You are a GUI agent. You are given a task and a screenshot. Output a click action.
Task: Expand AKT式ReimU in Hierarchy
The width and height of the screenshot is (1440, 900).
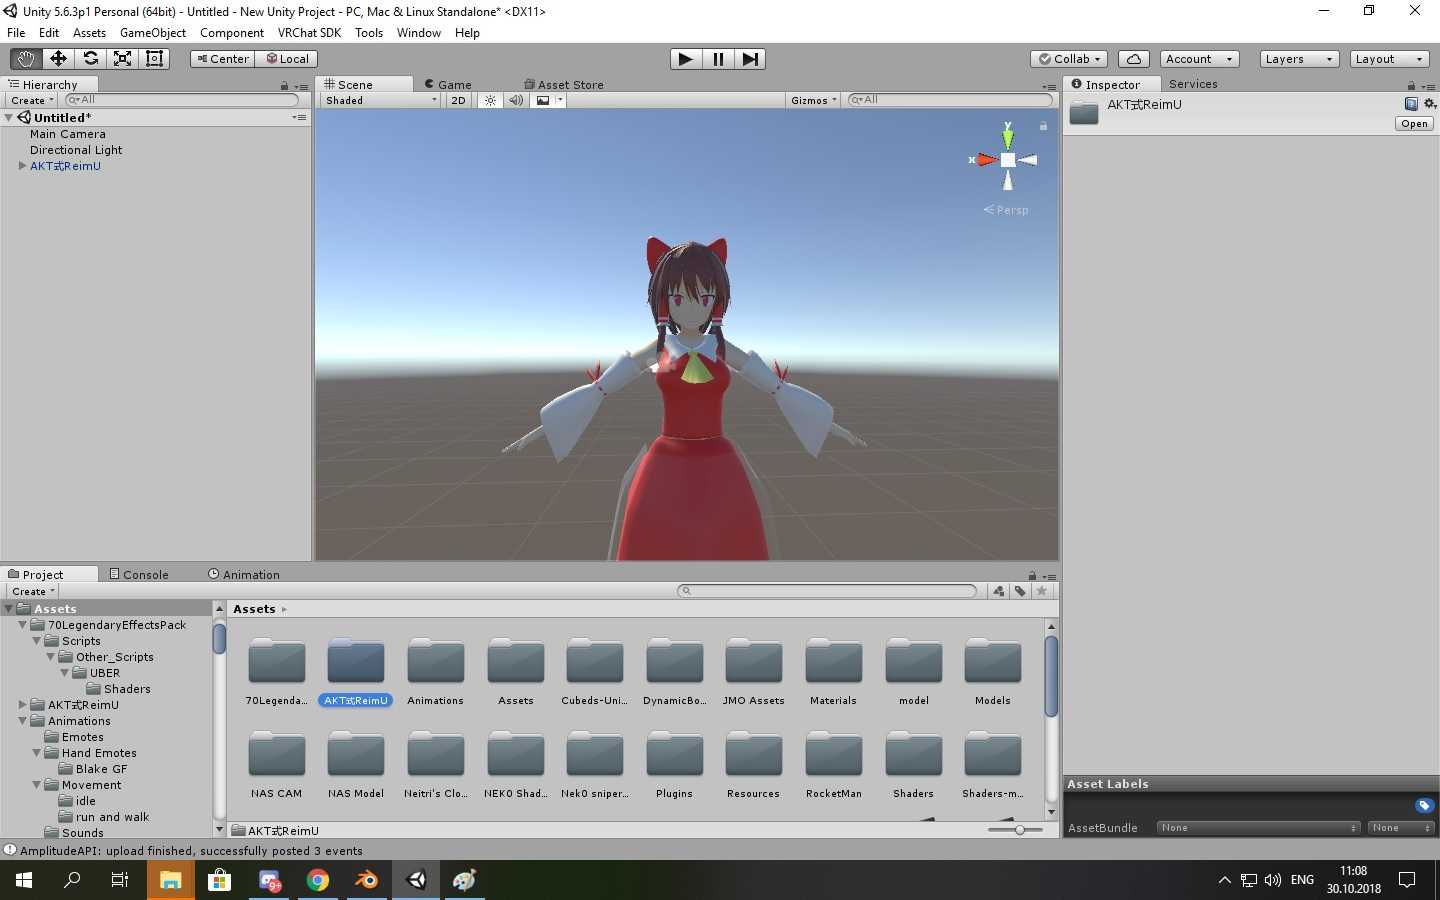click(x=22, y=166)
